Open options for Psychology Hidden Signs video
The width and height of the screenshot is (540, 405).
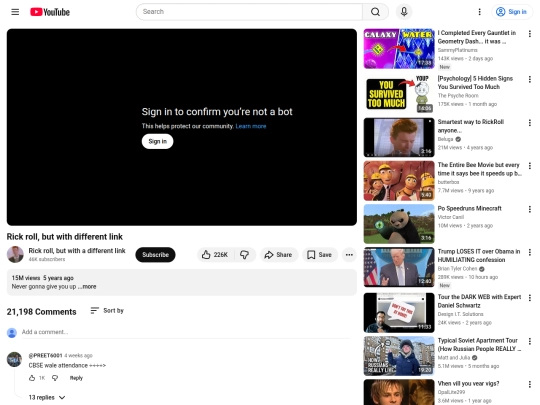[x=530, y=80]
